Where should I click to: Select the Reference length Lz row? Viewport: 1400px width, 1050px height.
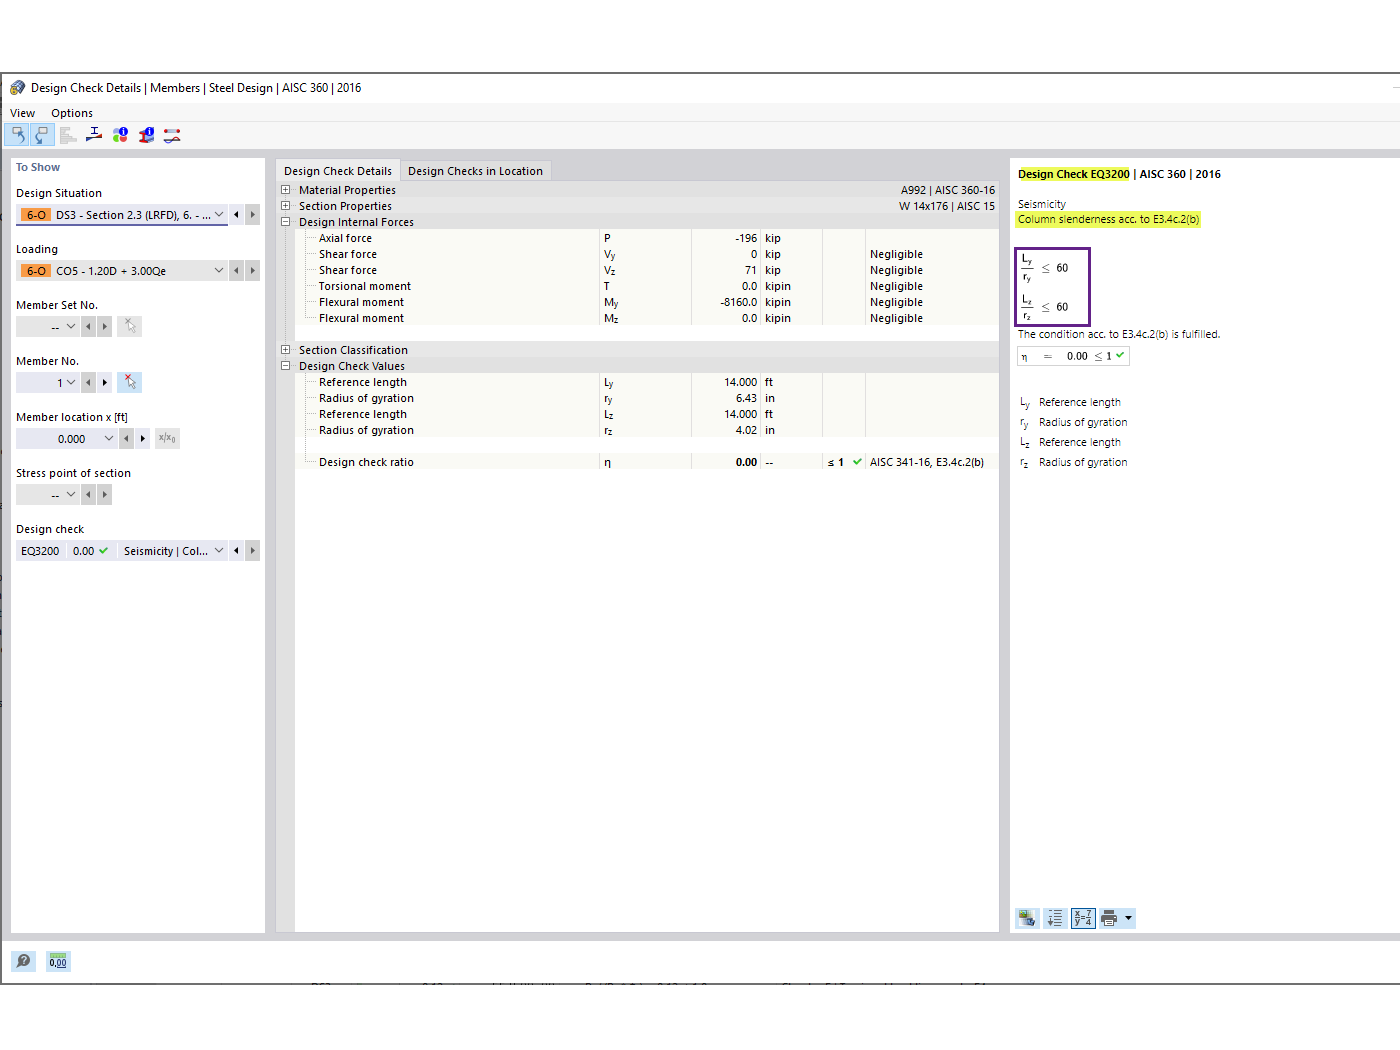(646, 414)
